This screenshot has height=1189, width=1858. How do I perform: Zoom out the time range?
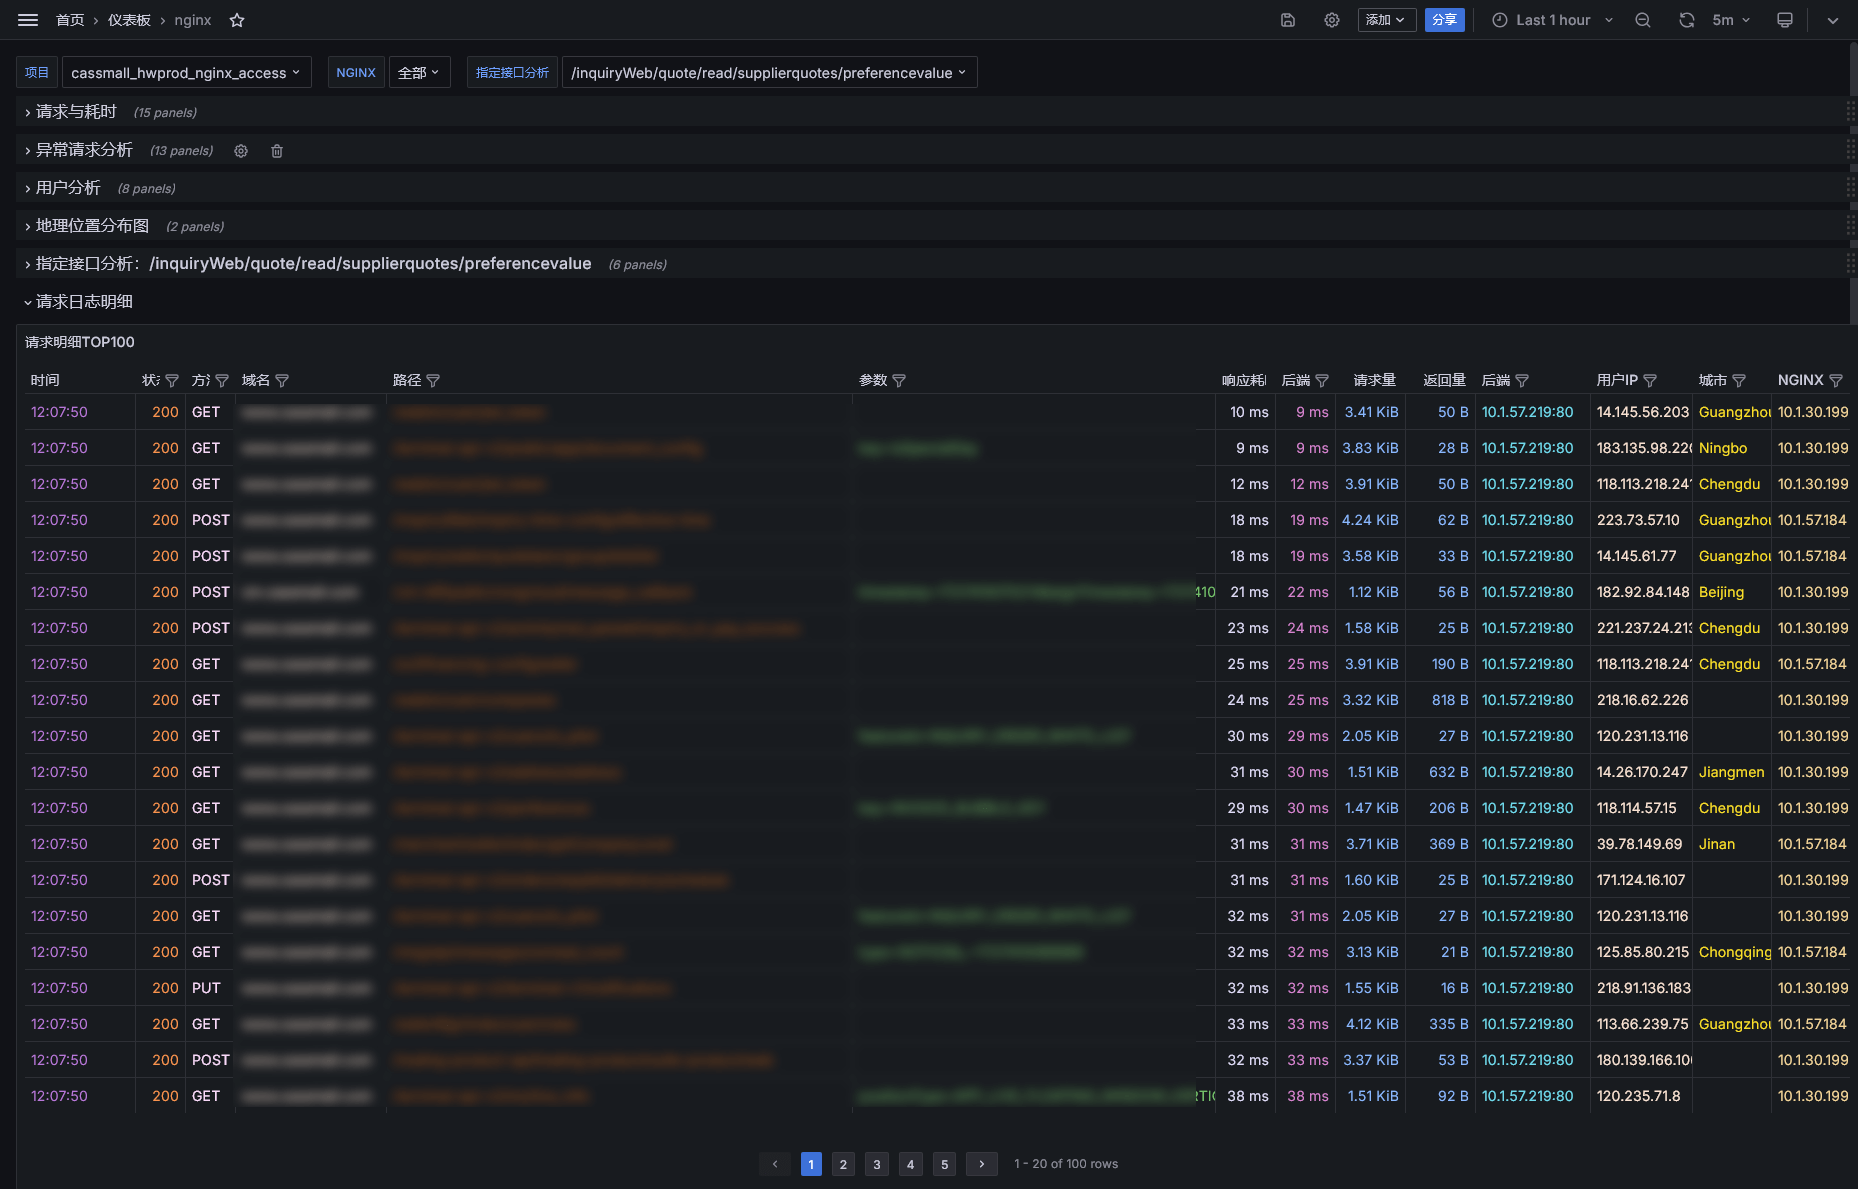pos(1643,20)
